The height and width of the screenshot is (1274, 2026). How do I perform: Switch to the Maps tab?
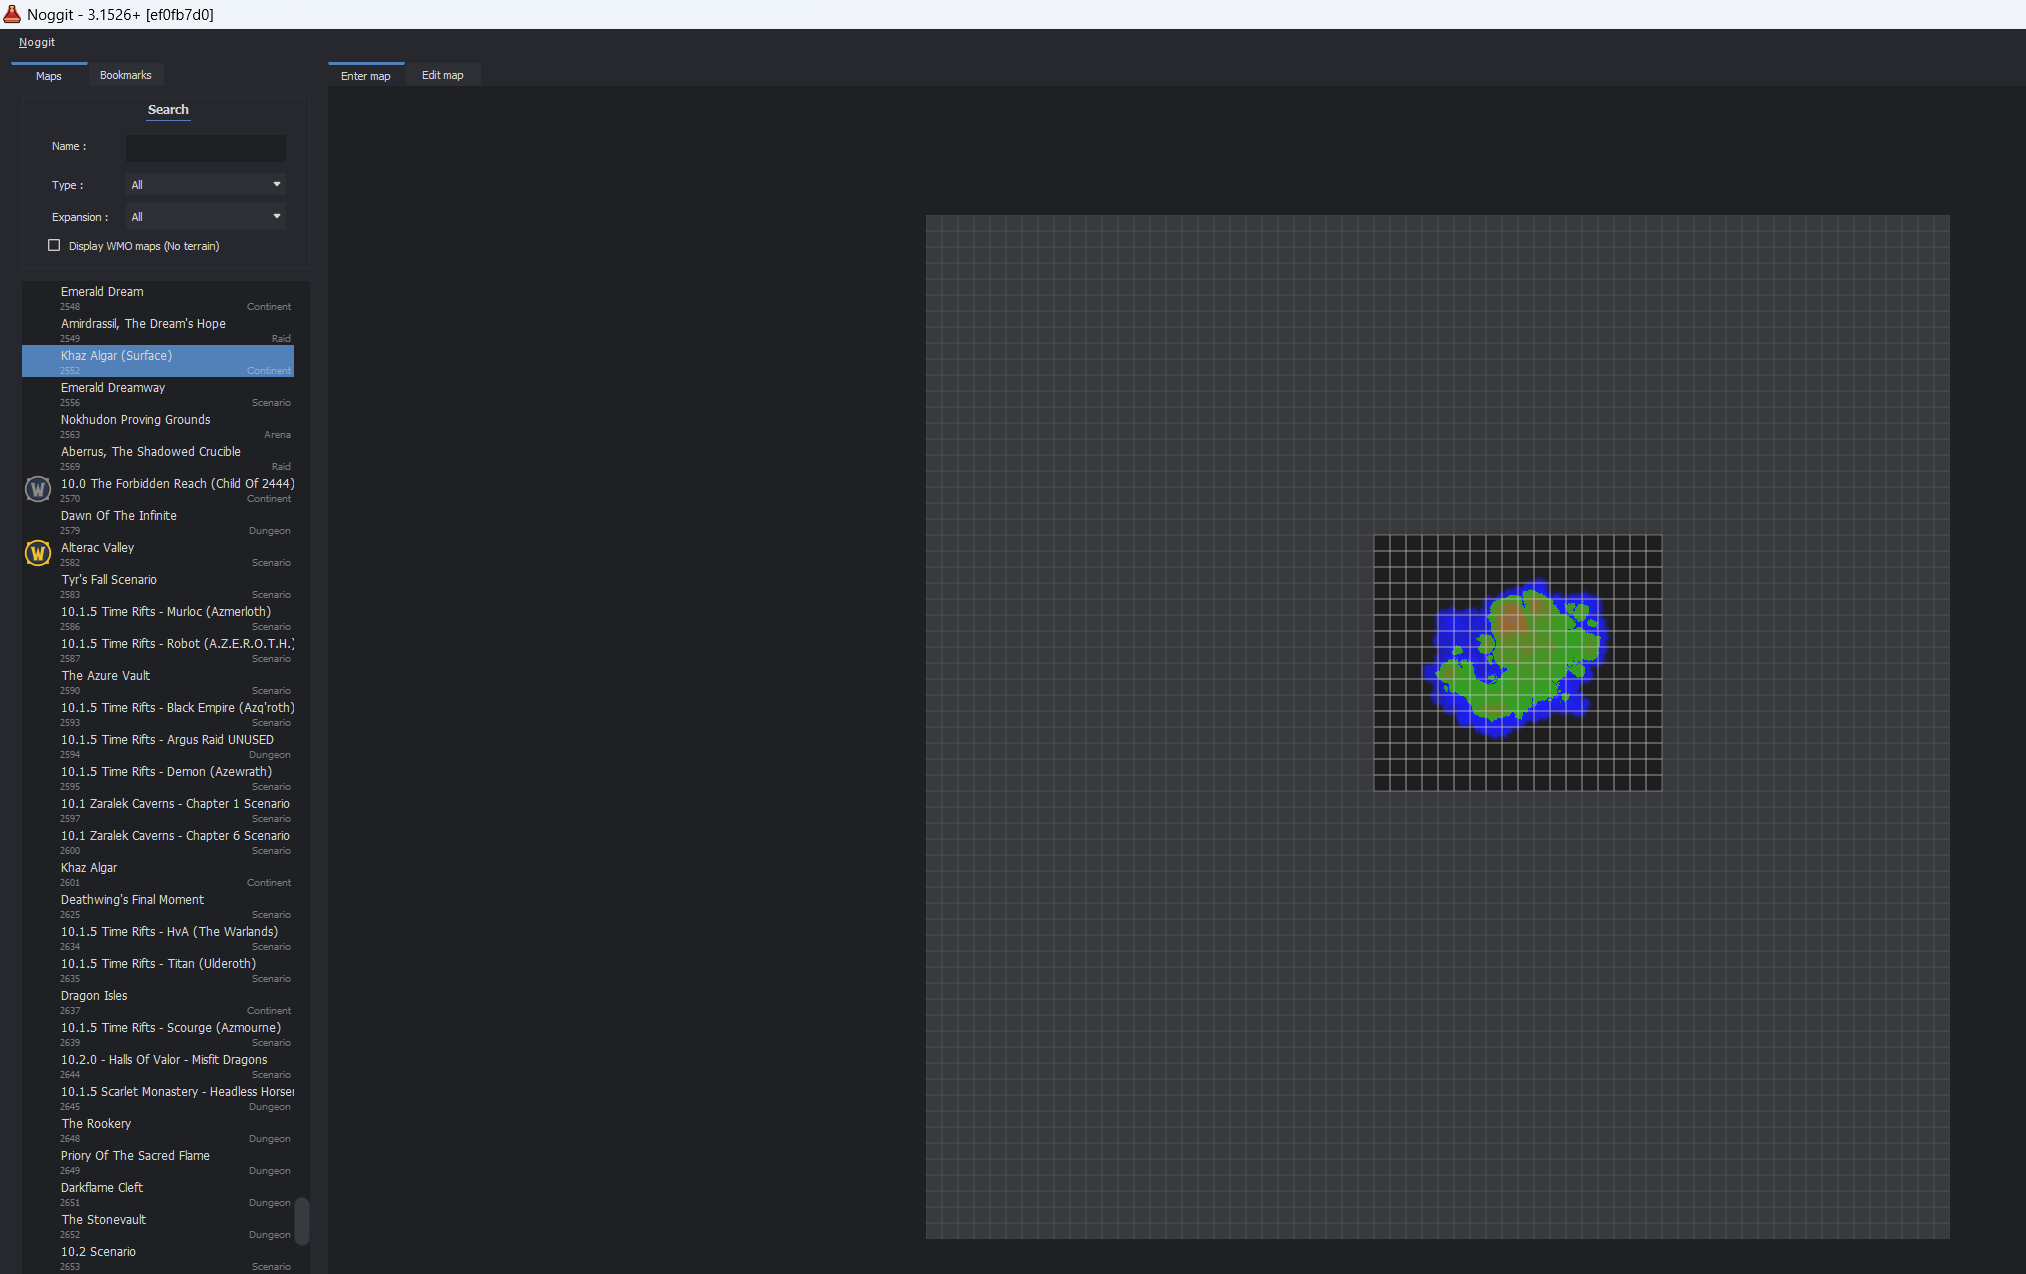click(x=49, y=76)
